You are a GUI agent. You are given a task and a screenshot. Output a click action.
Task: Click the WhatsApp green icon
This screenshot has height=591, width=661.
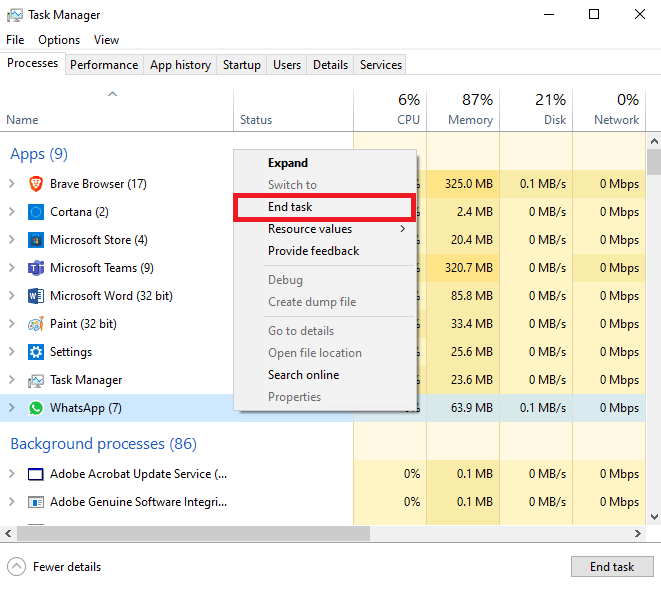(36, 408)
